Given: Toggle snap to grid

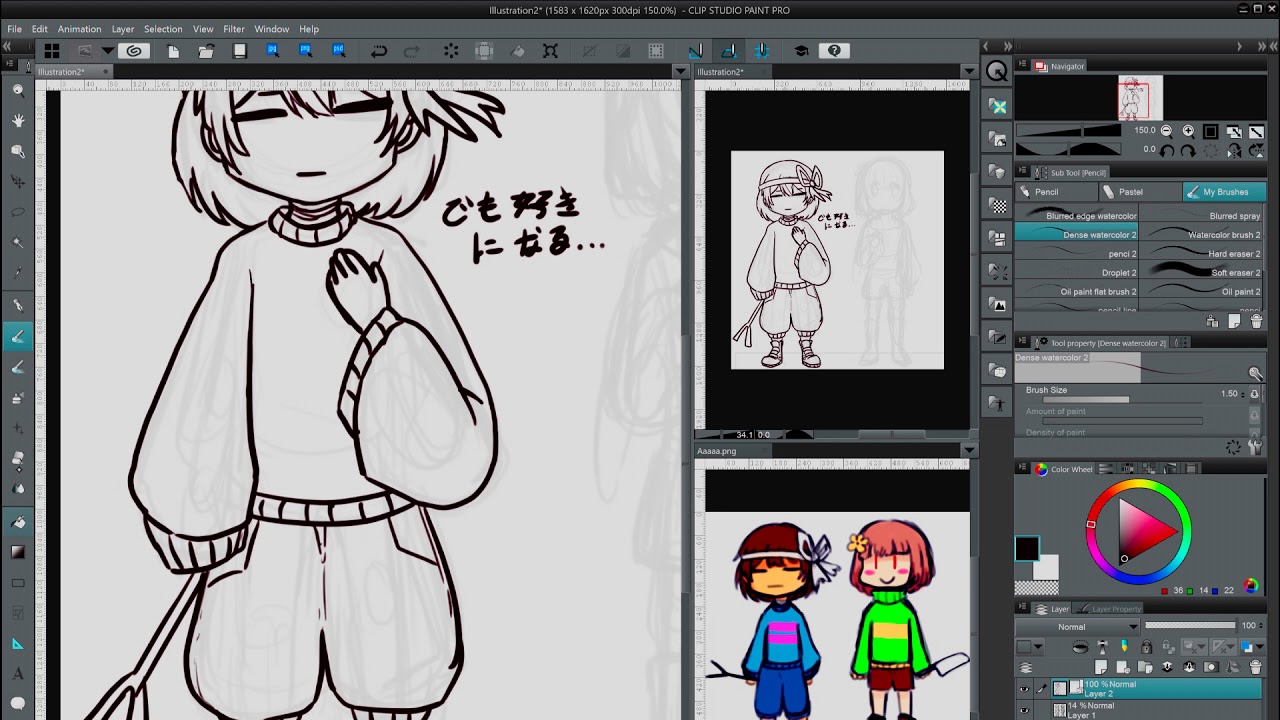Looking at the screenshot, I should point(761,51).
